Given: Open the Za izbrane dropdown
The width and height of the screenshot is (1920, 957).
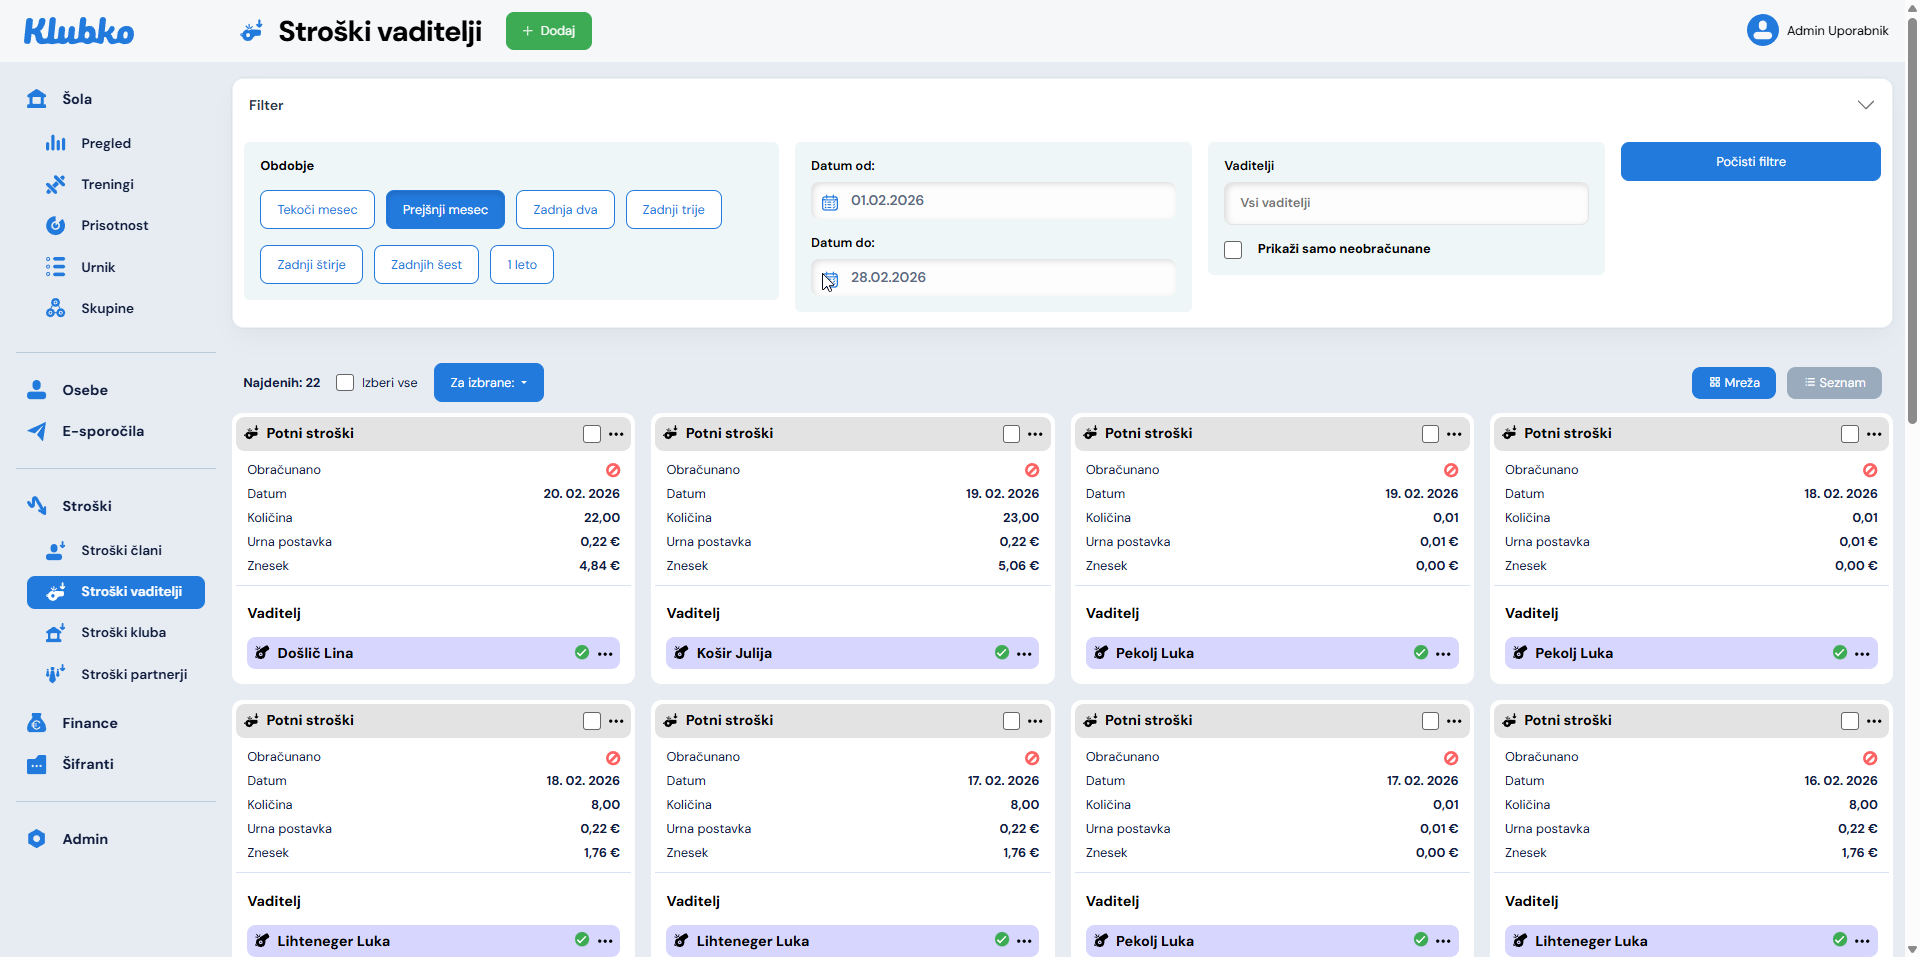Looking at the screenshot, I should (488, 383).
